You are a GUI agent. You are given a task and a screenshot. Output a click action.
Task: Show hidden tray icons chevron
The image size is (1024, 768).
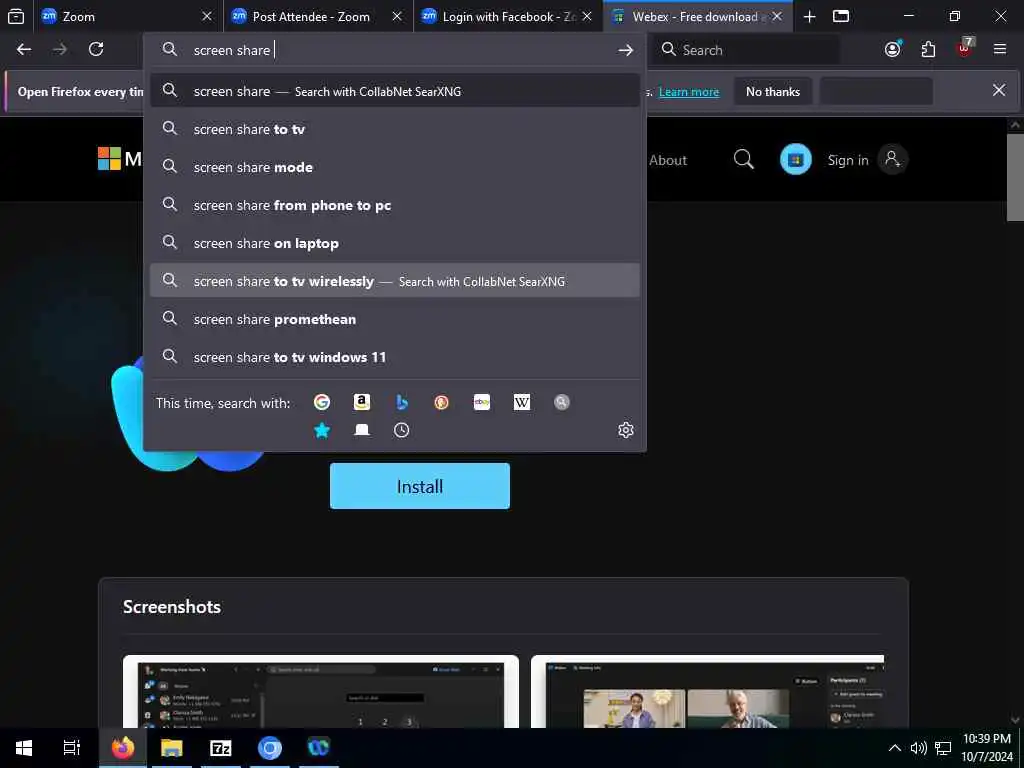tap(895, 748)
